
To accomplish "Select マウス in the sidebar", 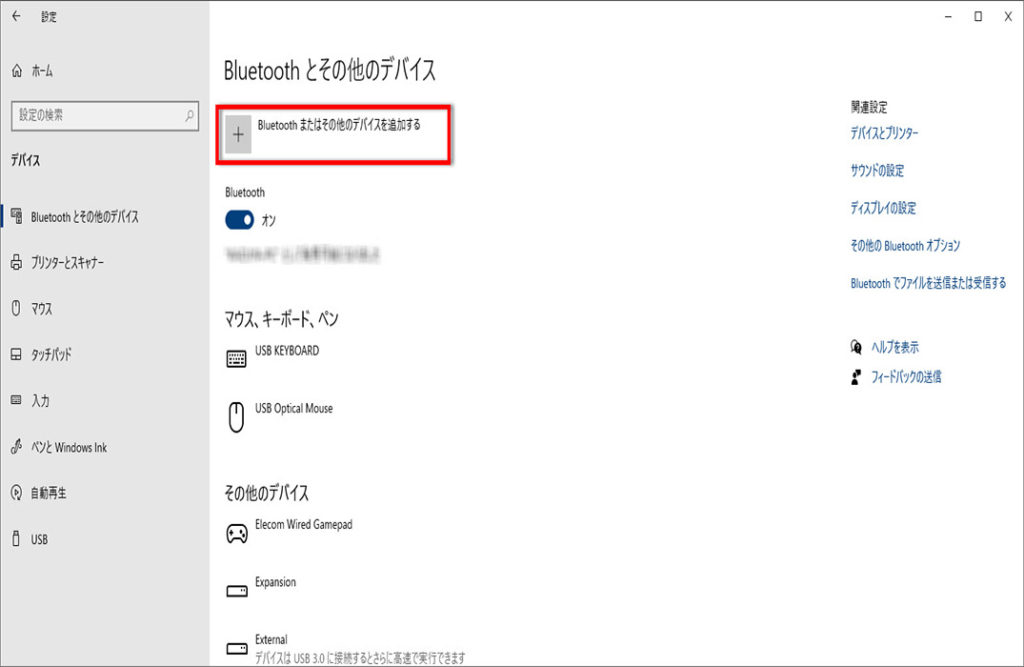I will tap(41, 309).
